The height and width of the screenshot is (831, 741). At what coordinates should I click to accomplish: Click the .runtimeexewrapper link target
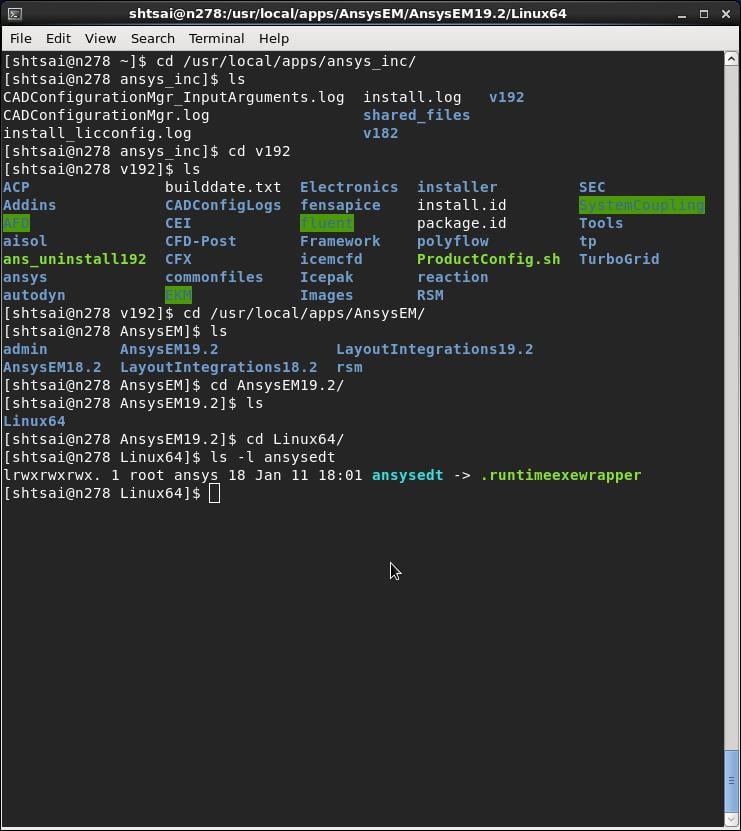560,475
